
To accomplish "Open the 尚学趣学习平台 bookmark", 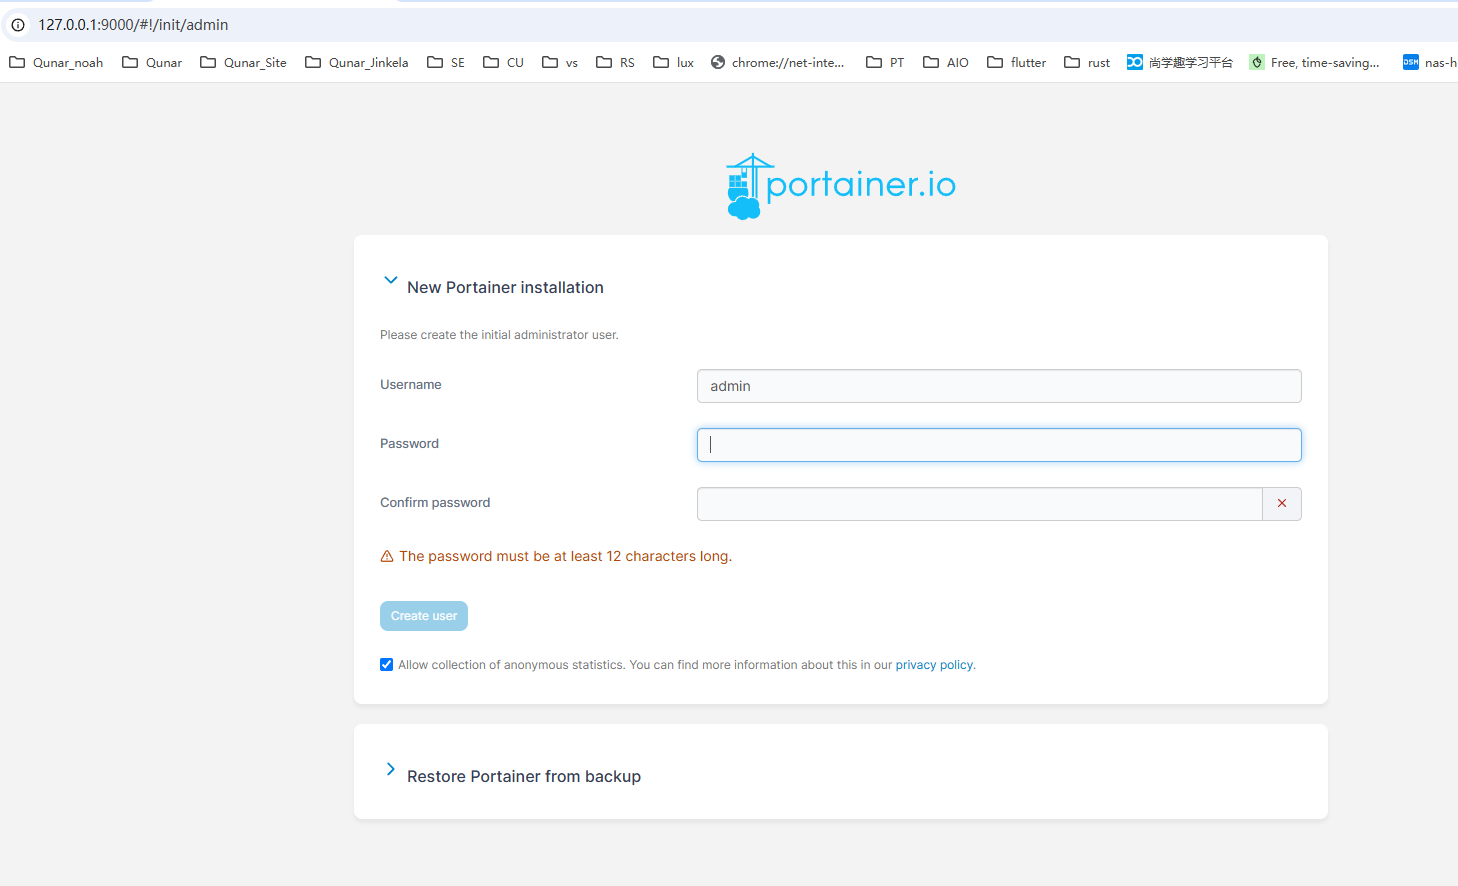I will coord(1180,62).
